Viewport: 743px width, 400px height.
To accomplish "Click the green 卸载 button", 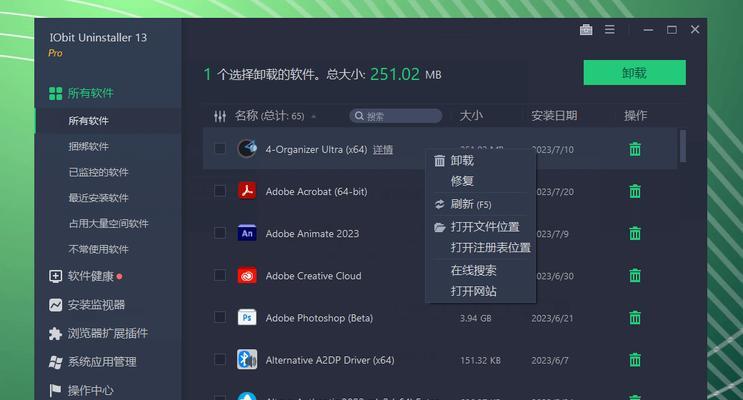I will pos(634,73).
